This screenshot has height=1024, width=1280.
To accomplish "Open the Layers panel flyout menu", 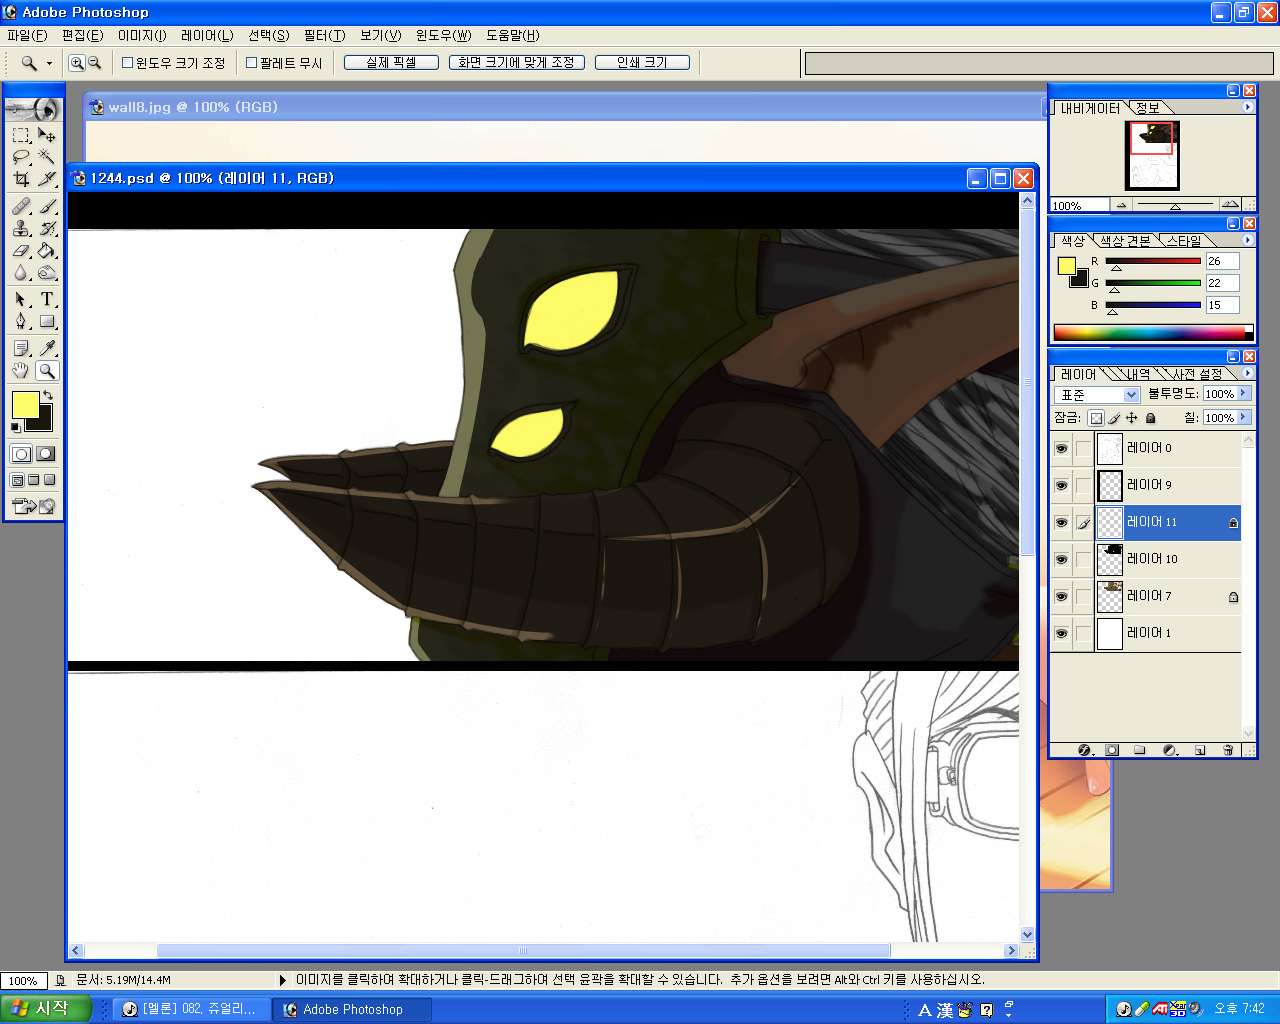I will pyautogui.click(x=1247, y=373).
